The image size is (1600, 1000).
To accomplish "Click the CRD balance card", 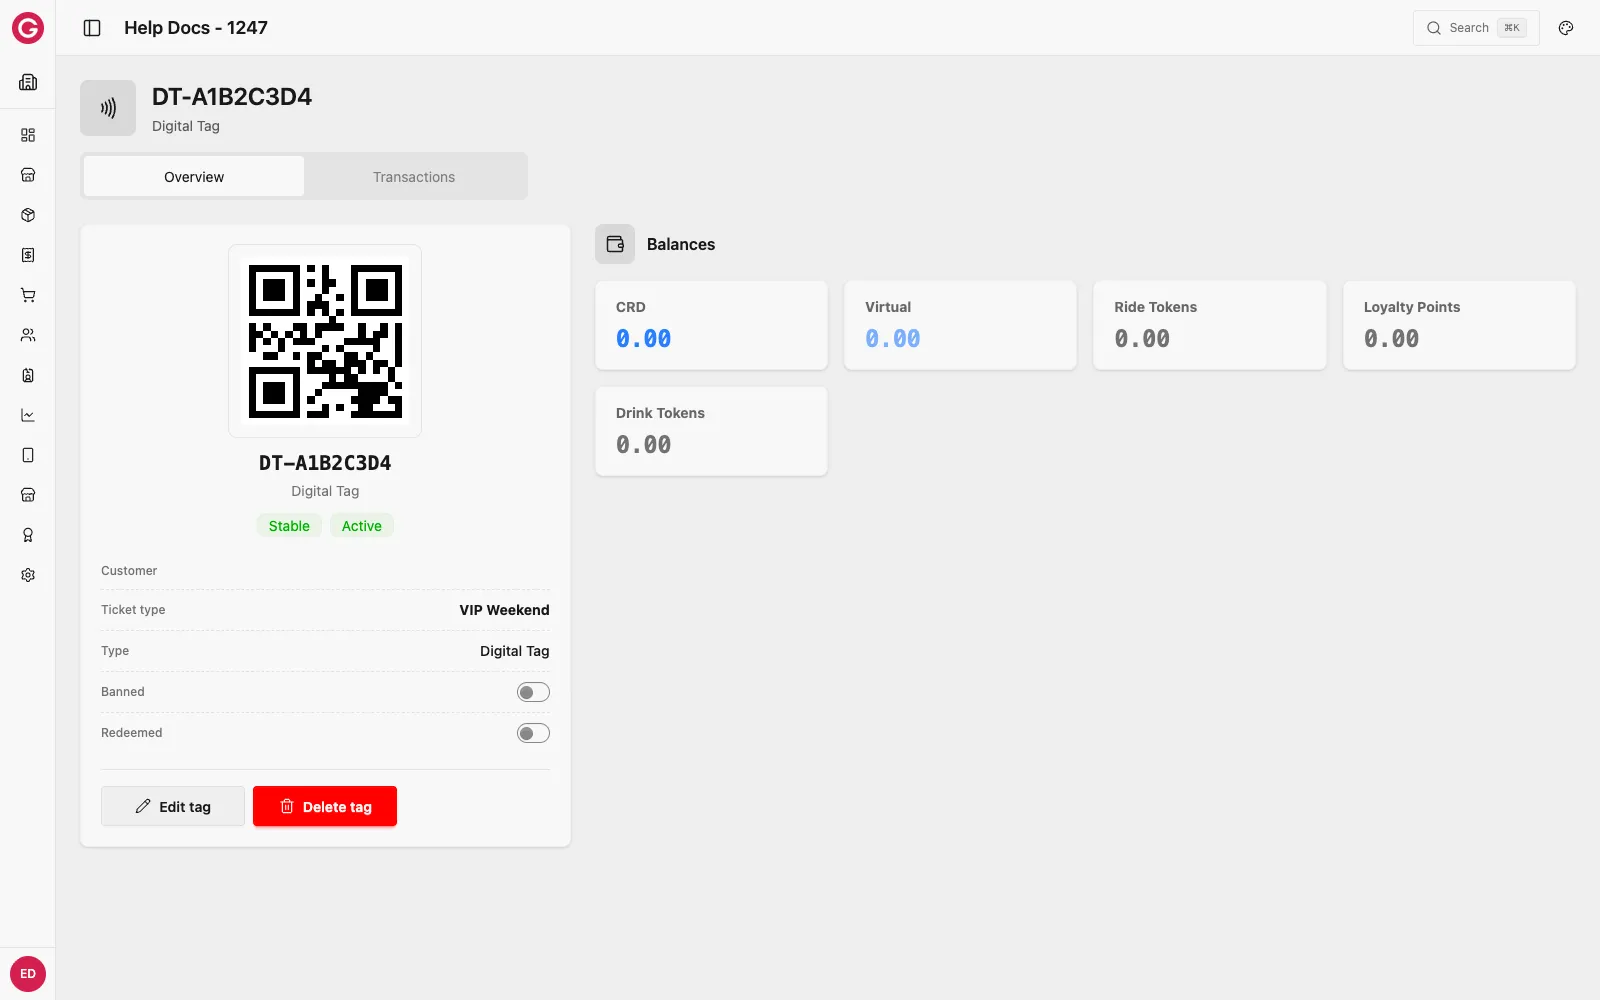I will pos(711,325).
